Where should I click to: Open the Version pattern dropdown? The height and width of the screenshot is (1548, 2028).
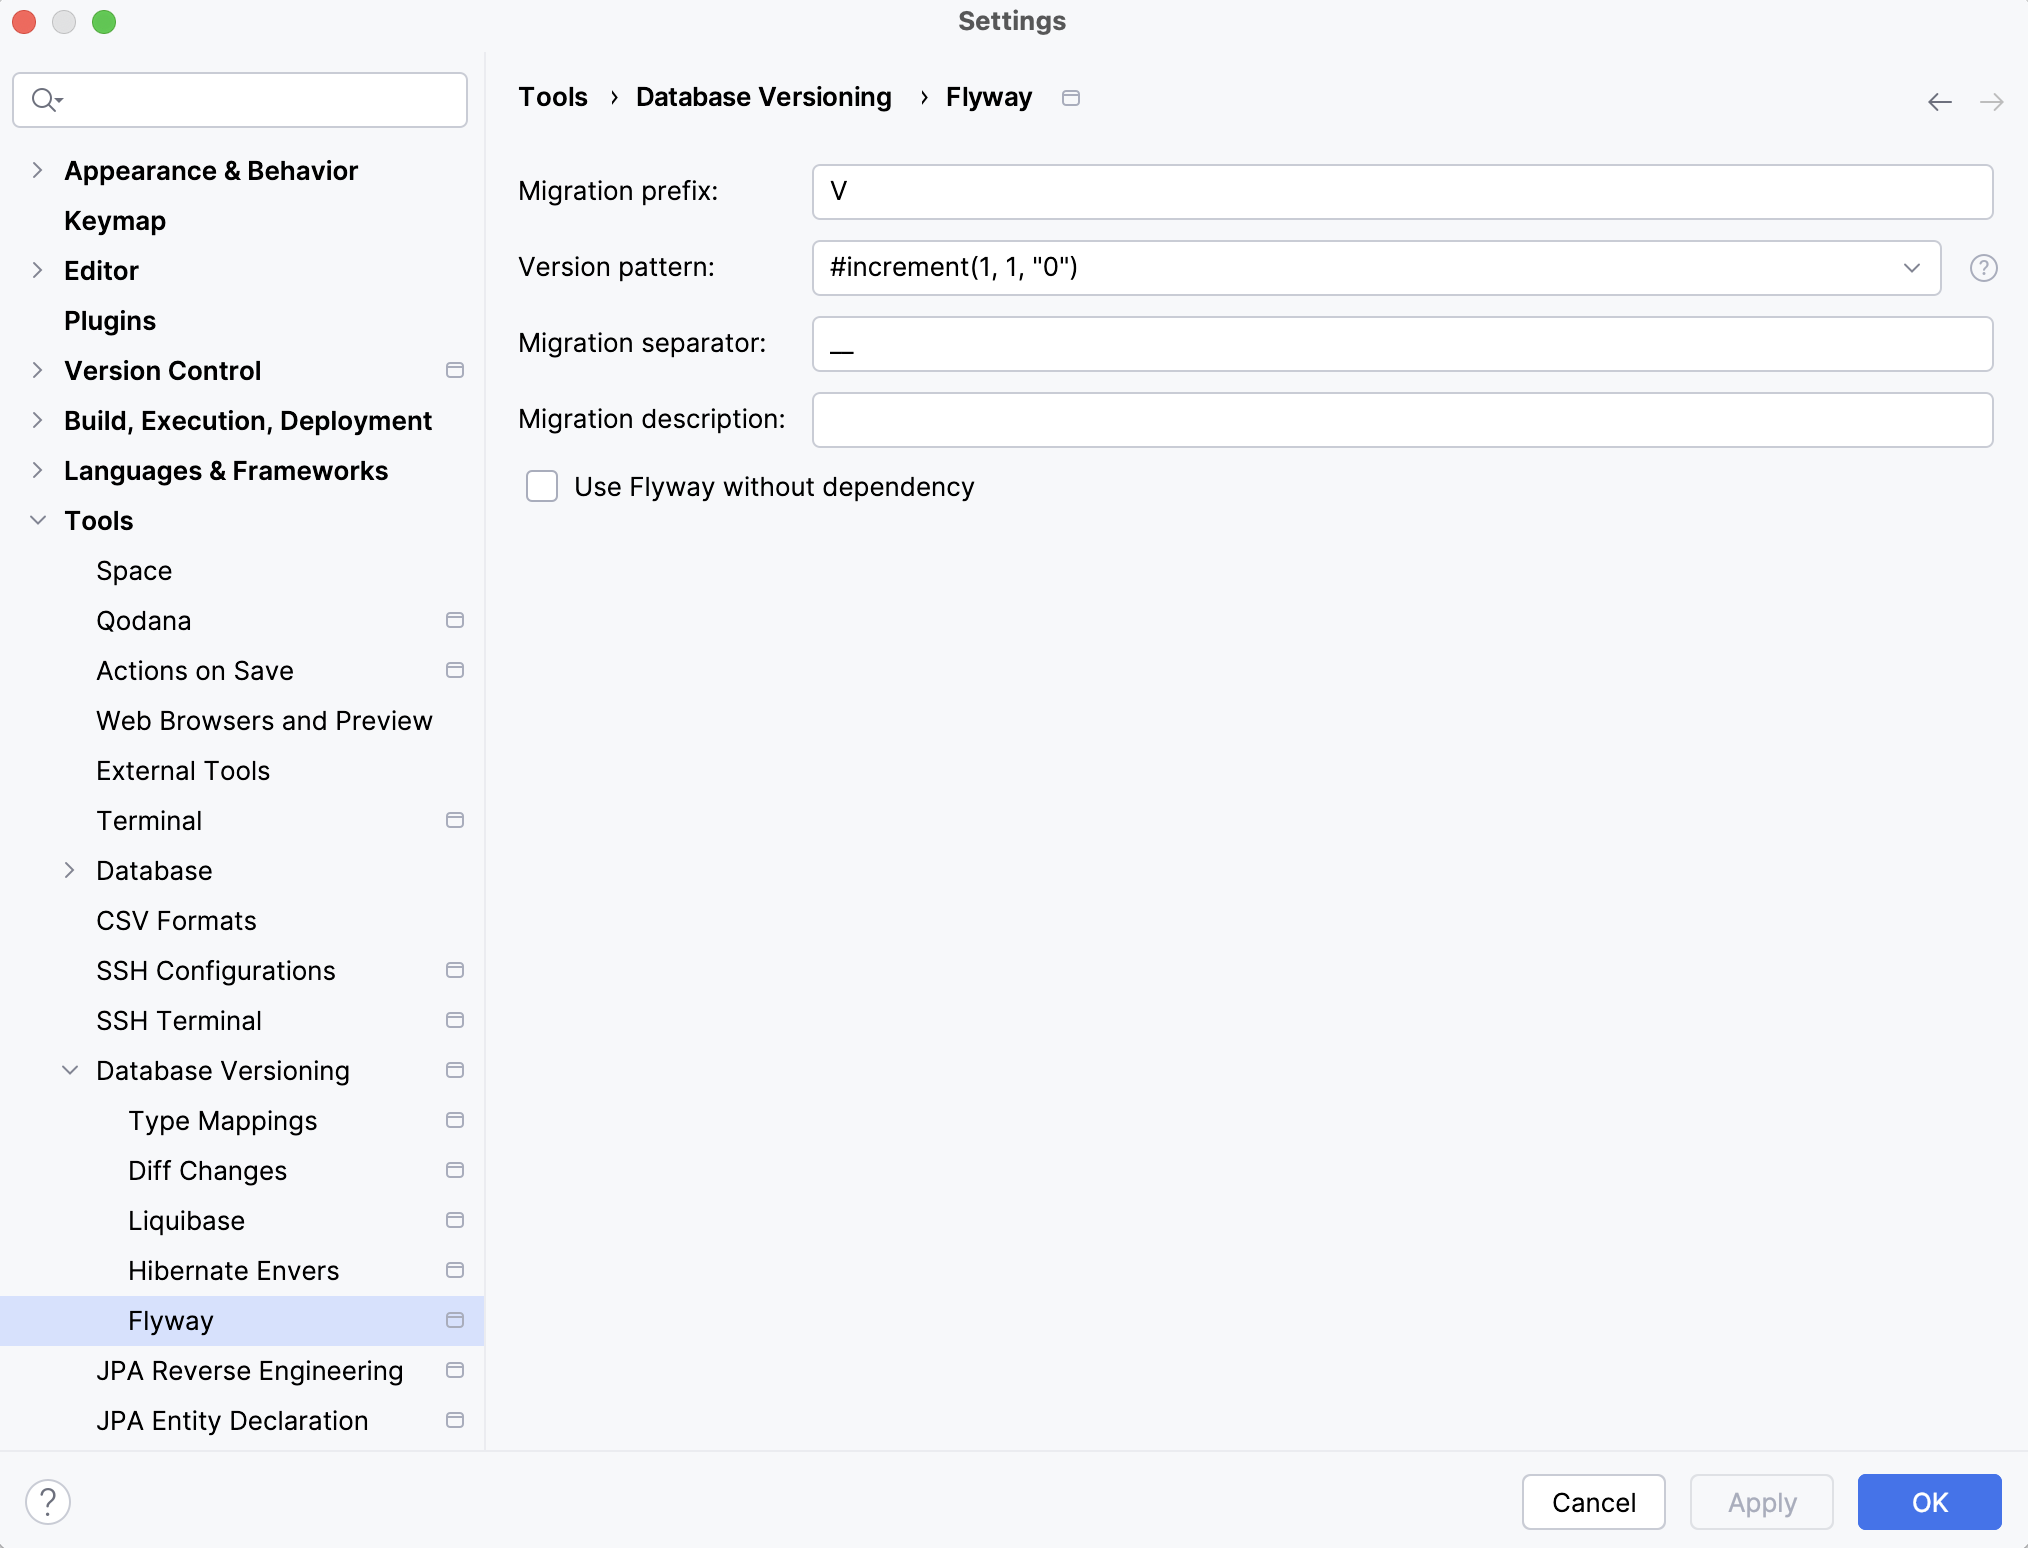[1911, 268]
